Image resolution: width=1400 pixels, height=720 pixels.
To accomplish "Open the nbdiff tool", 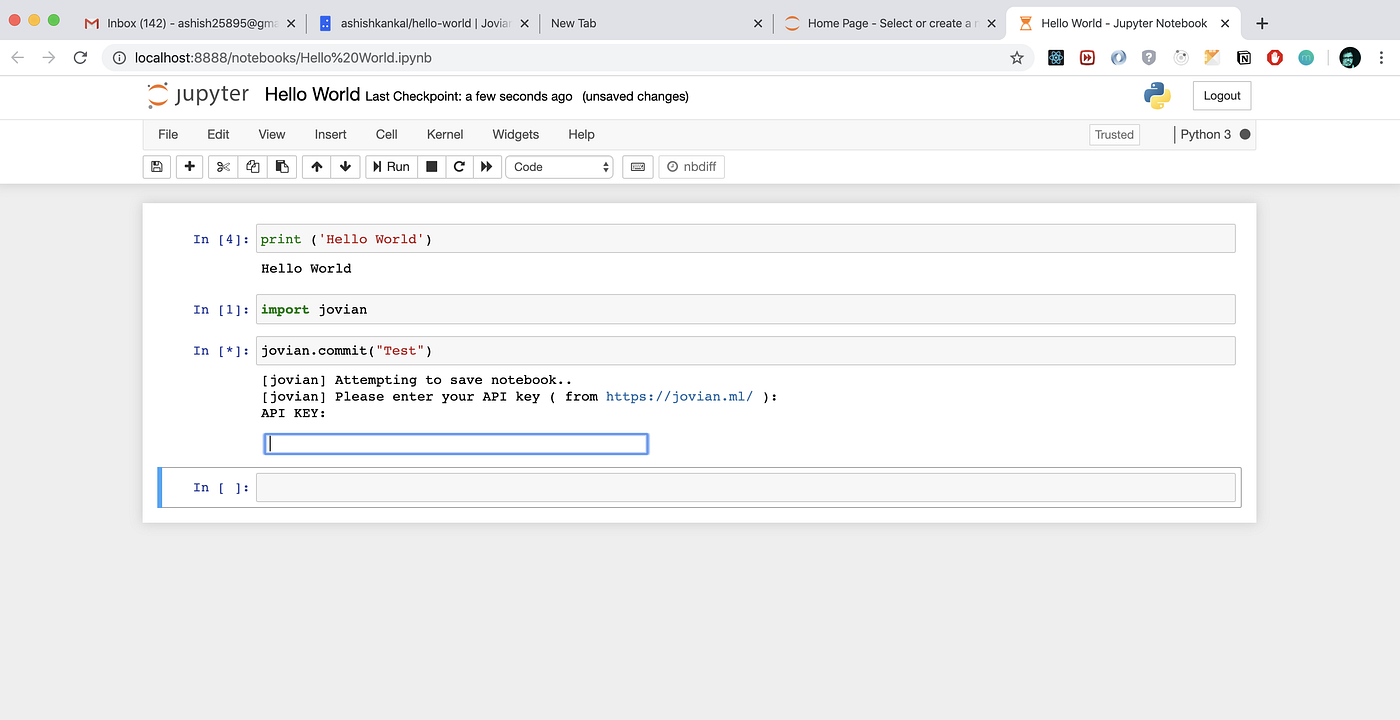I will [691, 166].
